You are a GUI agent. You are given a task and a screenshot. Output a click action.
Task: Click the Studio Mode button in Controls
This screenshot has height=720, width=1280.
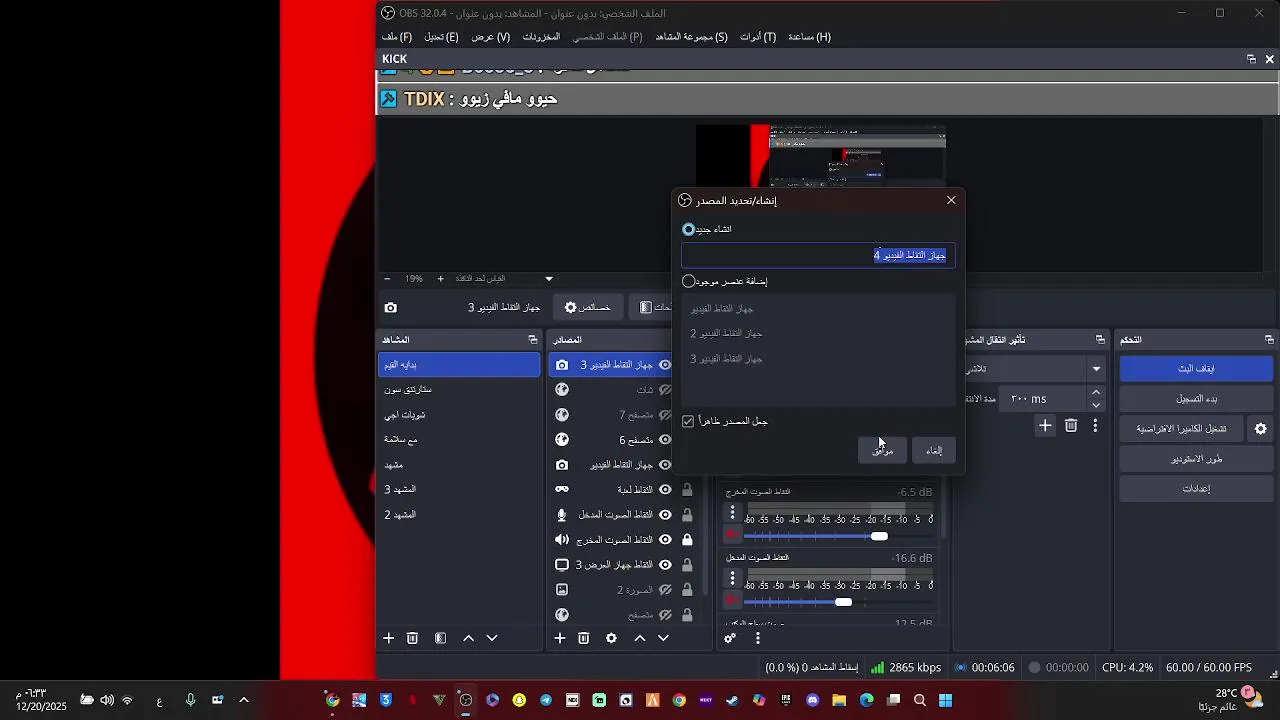pos(1196,459)
